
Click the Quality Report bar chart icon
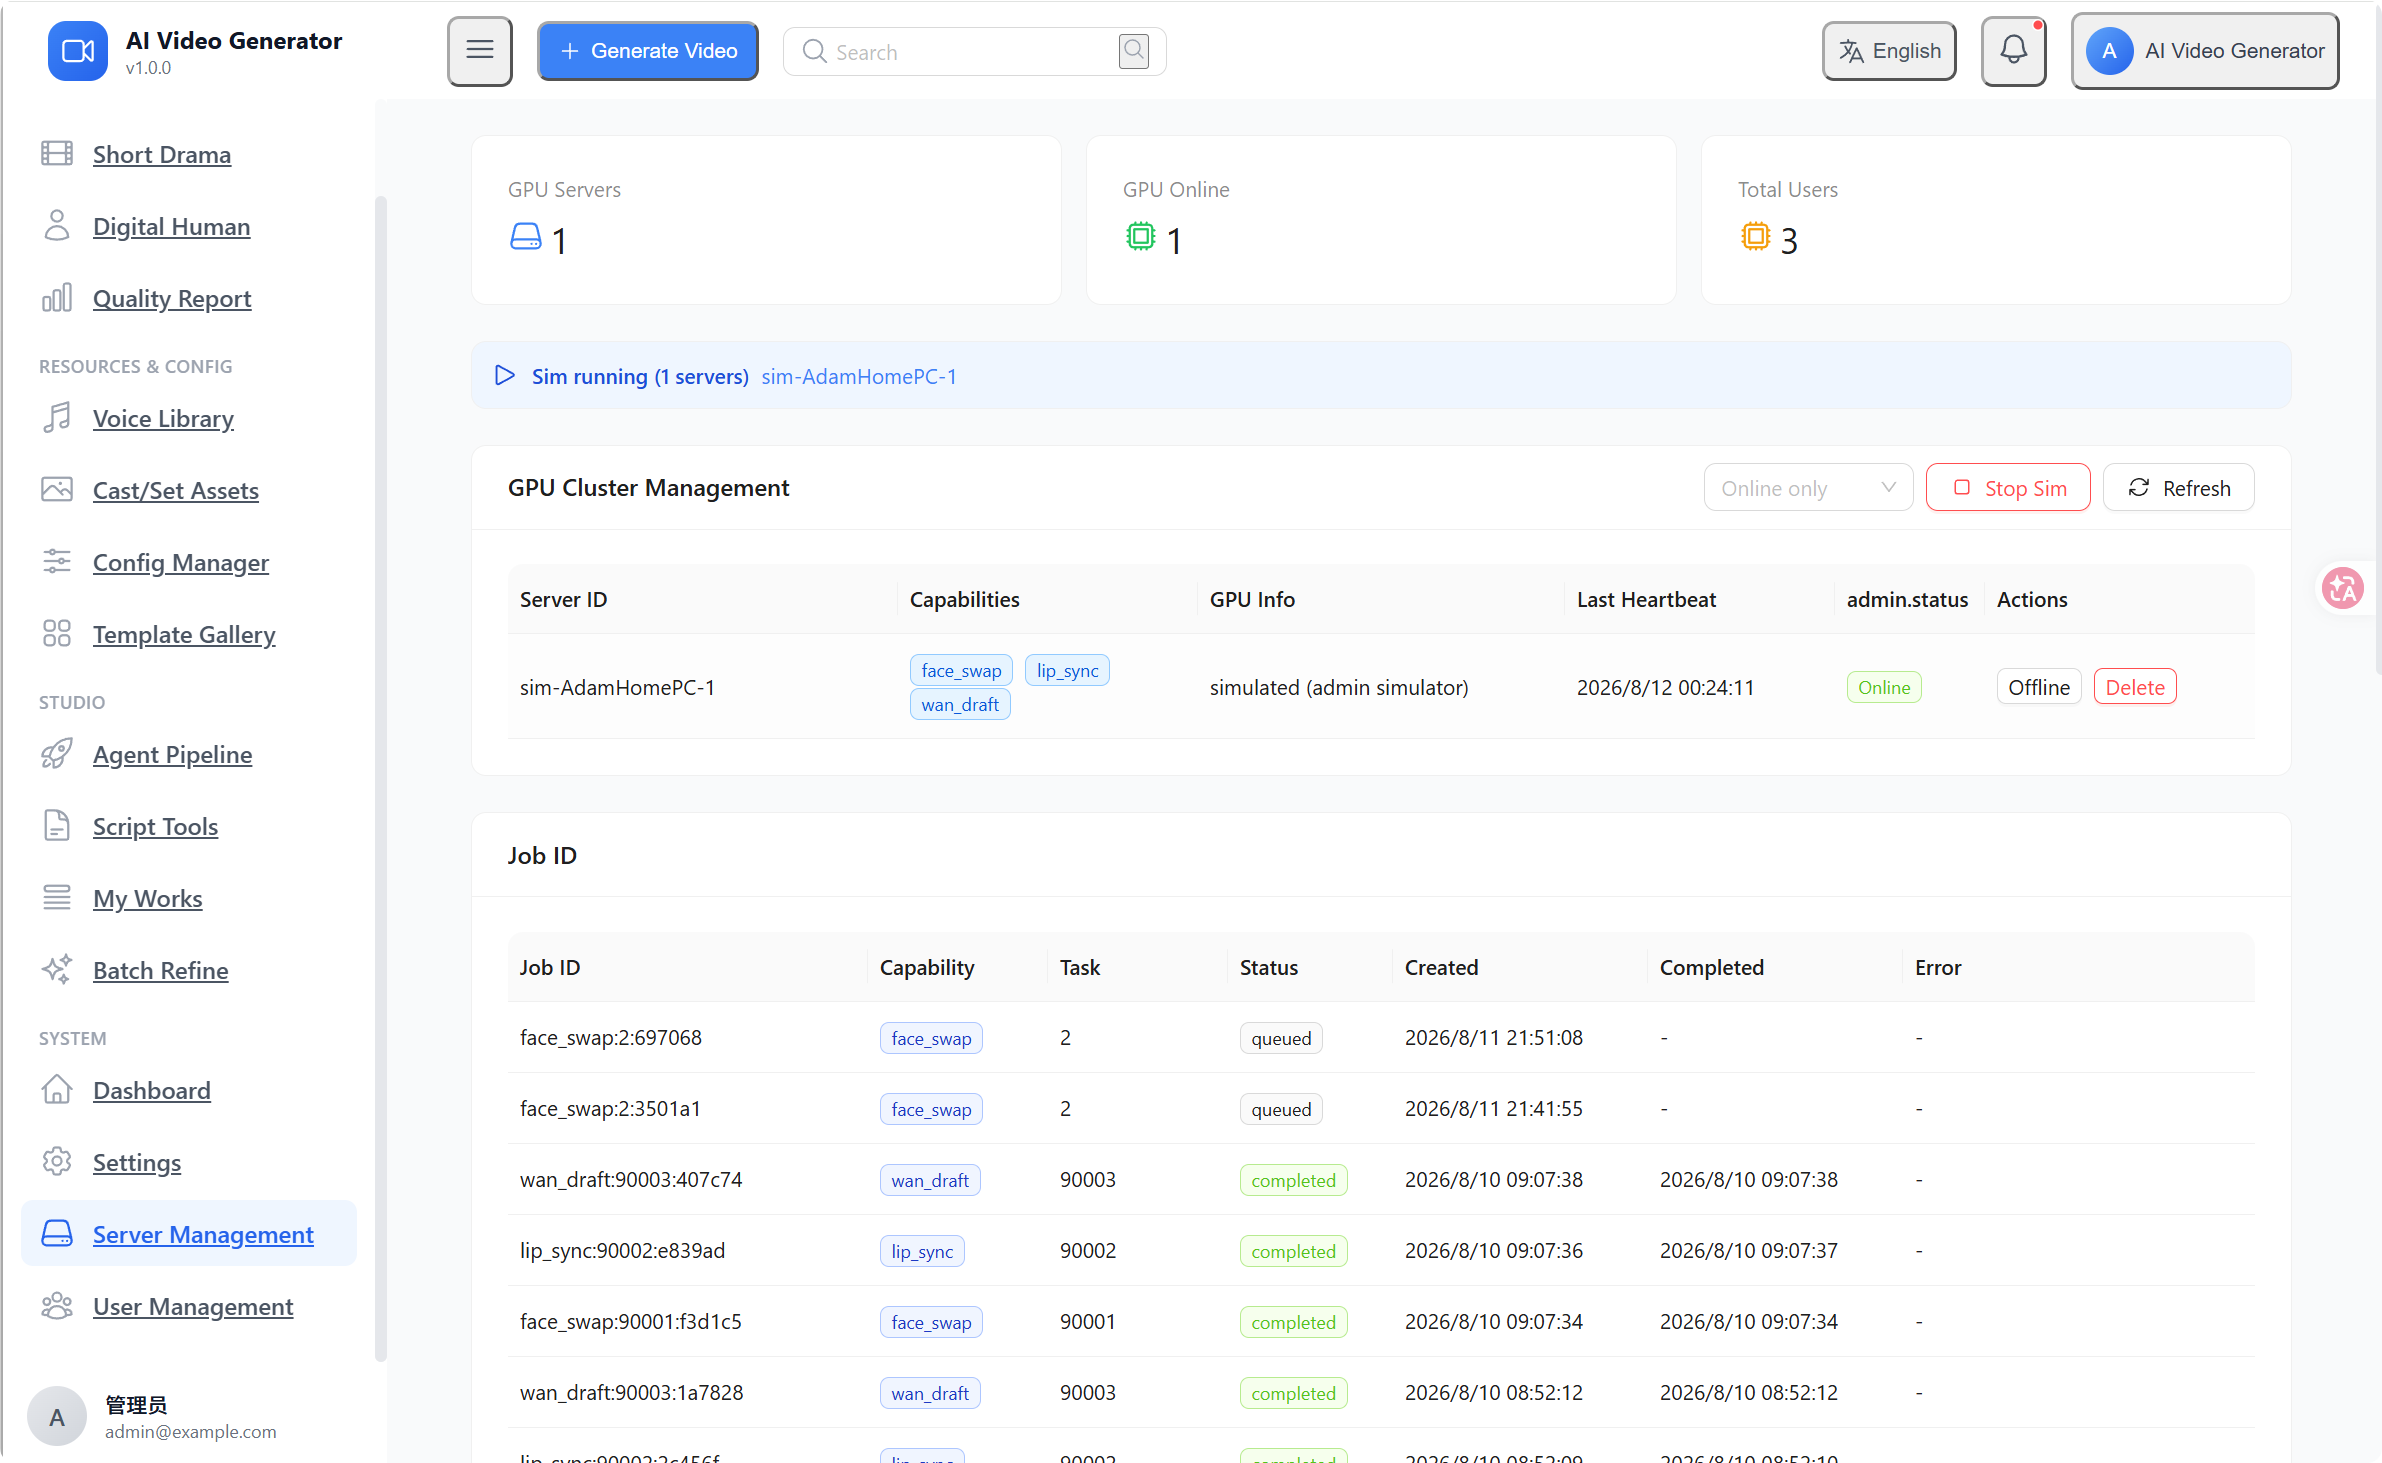pyautogui.click(x=57, y=298)
